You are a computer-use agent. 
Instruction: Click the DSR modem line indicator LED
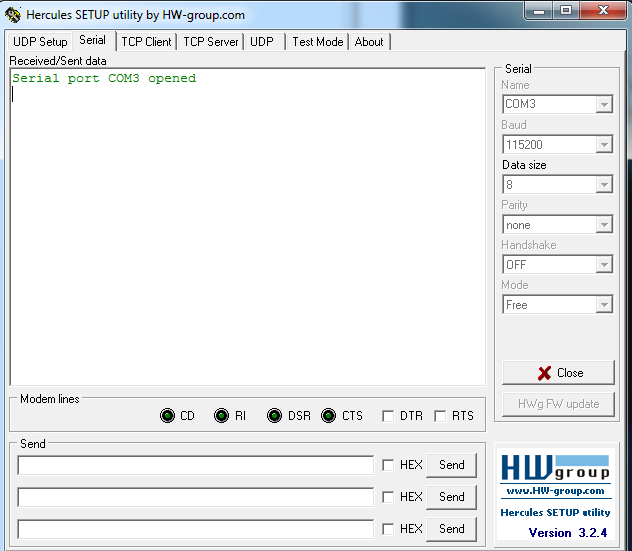pos(274,416)
